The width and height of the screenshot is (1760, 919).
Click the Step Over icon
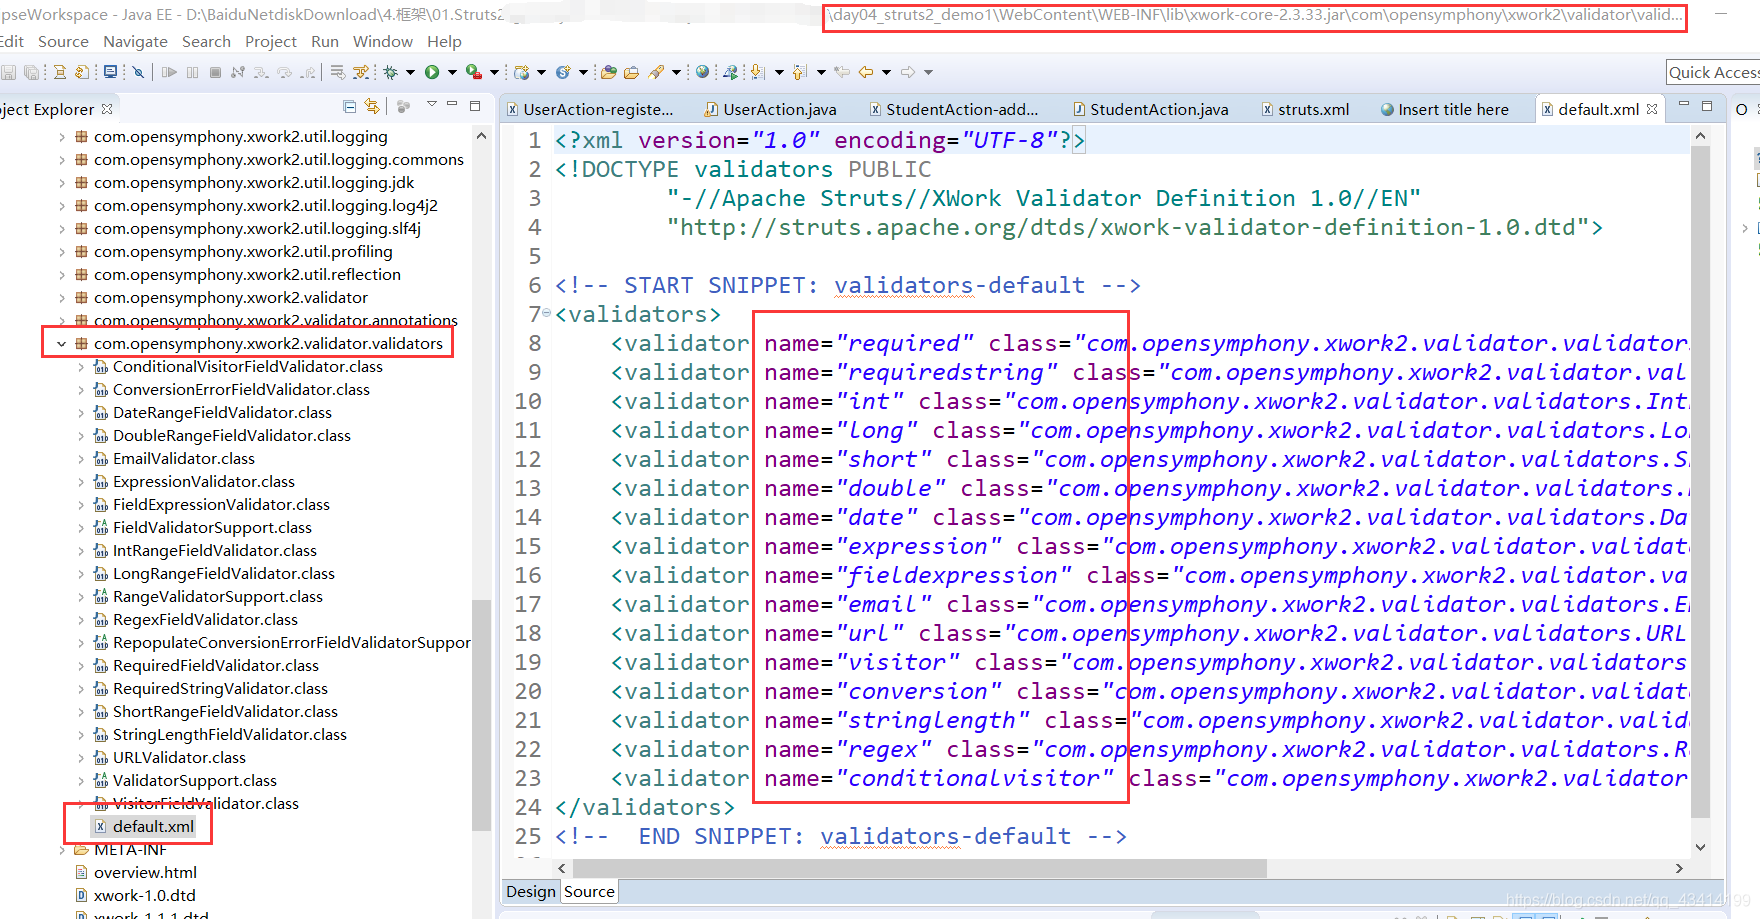(284, 72)
